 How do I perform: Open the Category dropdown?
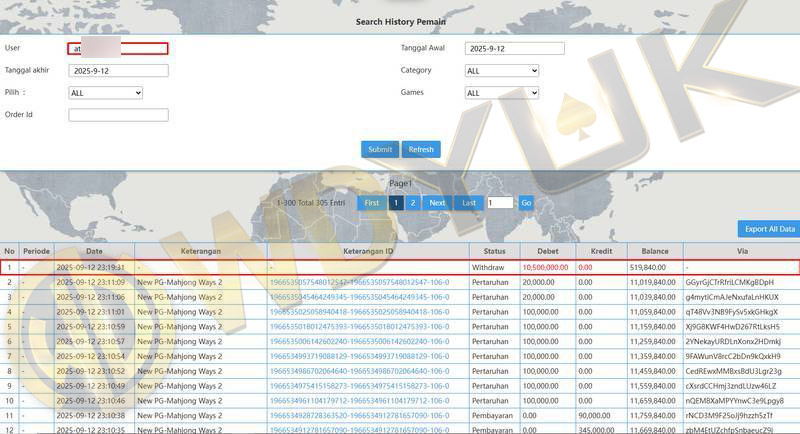502,70
